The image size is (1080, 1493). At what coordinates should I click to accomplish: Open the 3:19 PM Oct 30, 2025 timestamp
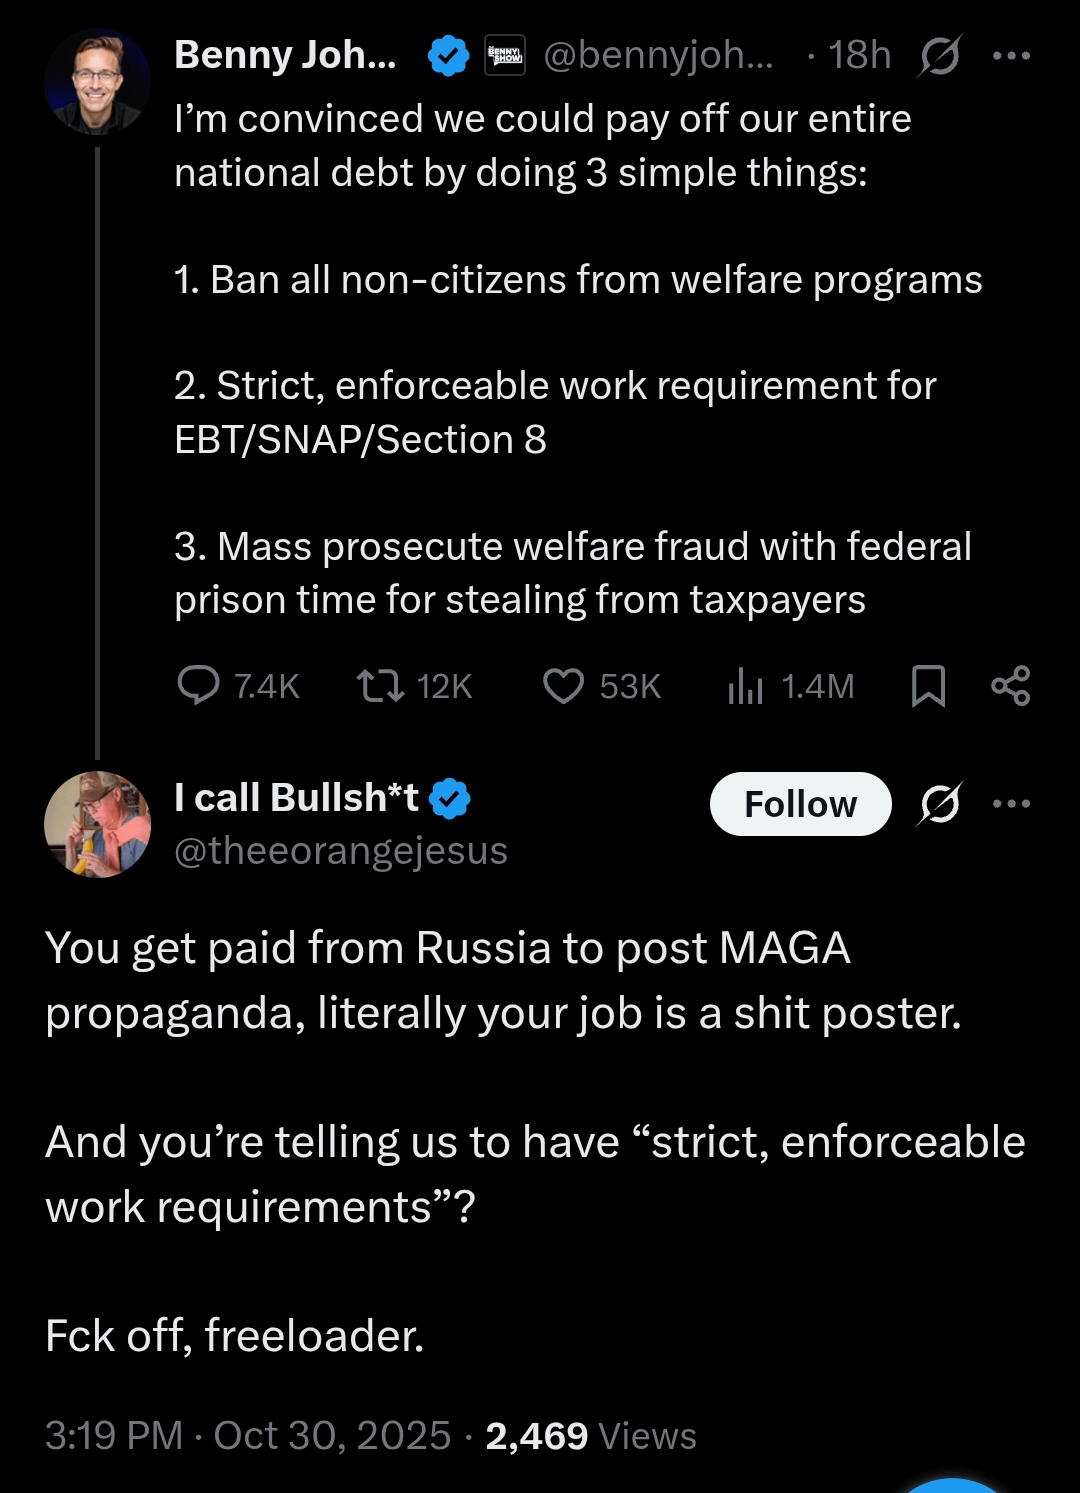click(x=248, y=1436)
